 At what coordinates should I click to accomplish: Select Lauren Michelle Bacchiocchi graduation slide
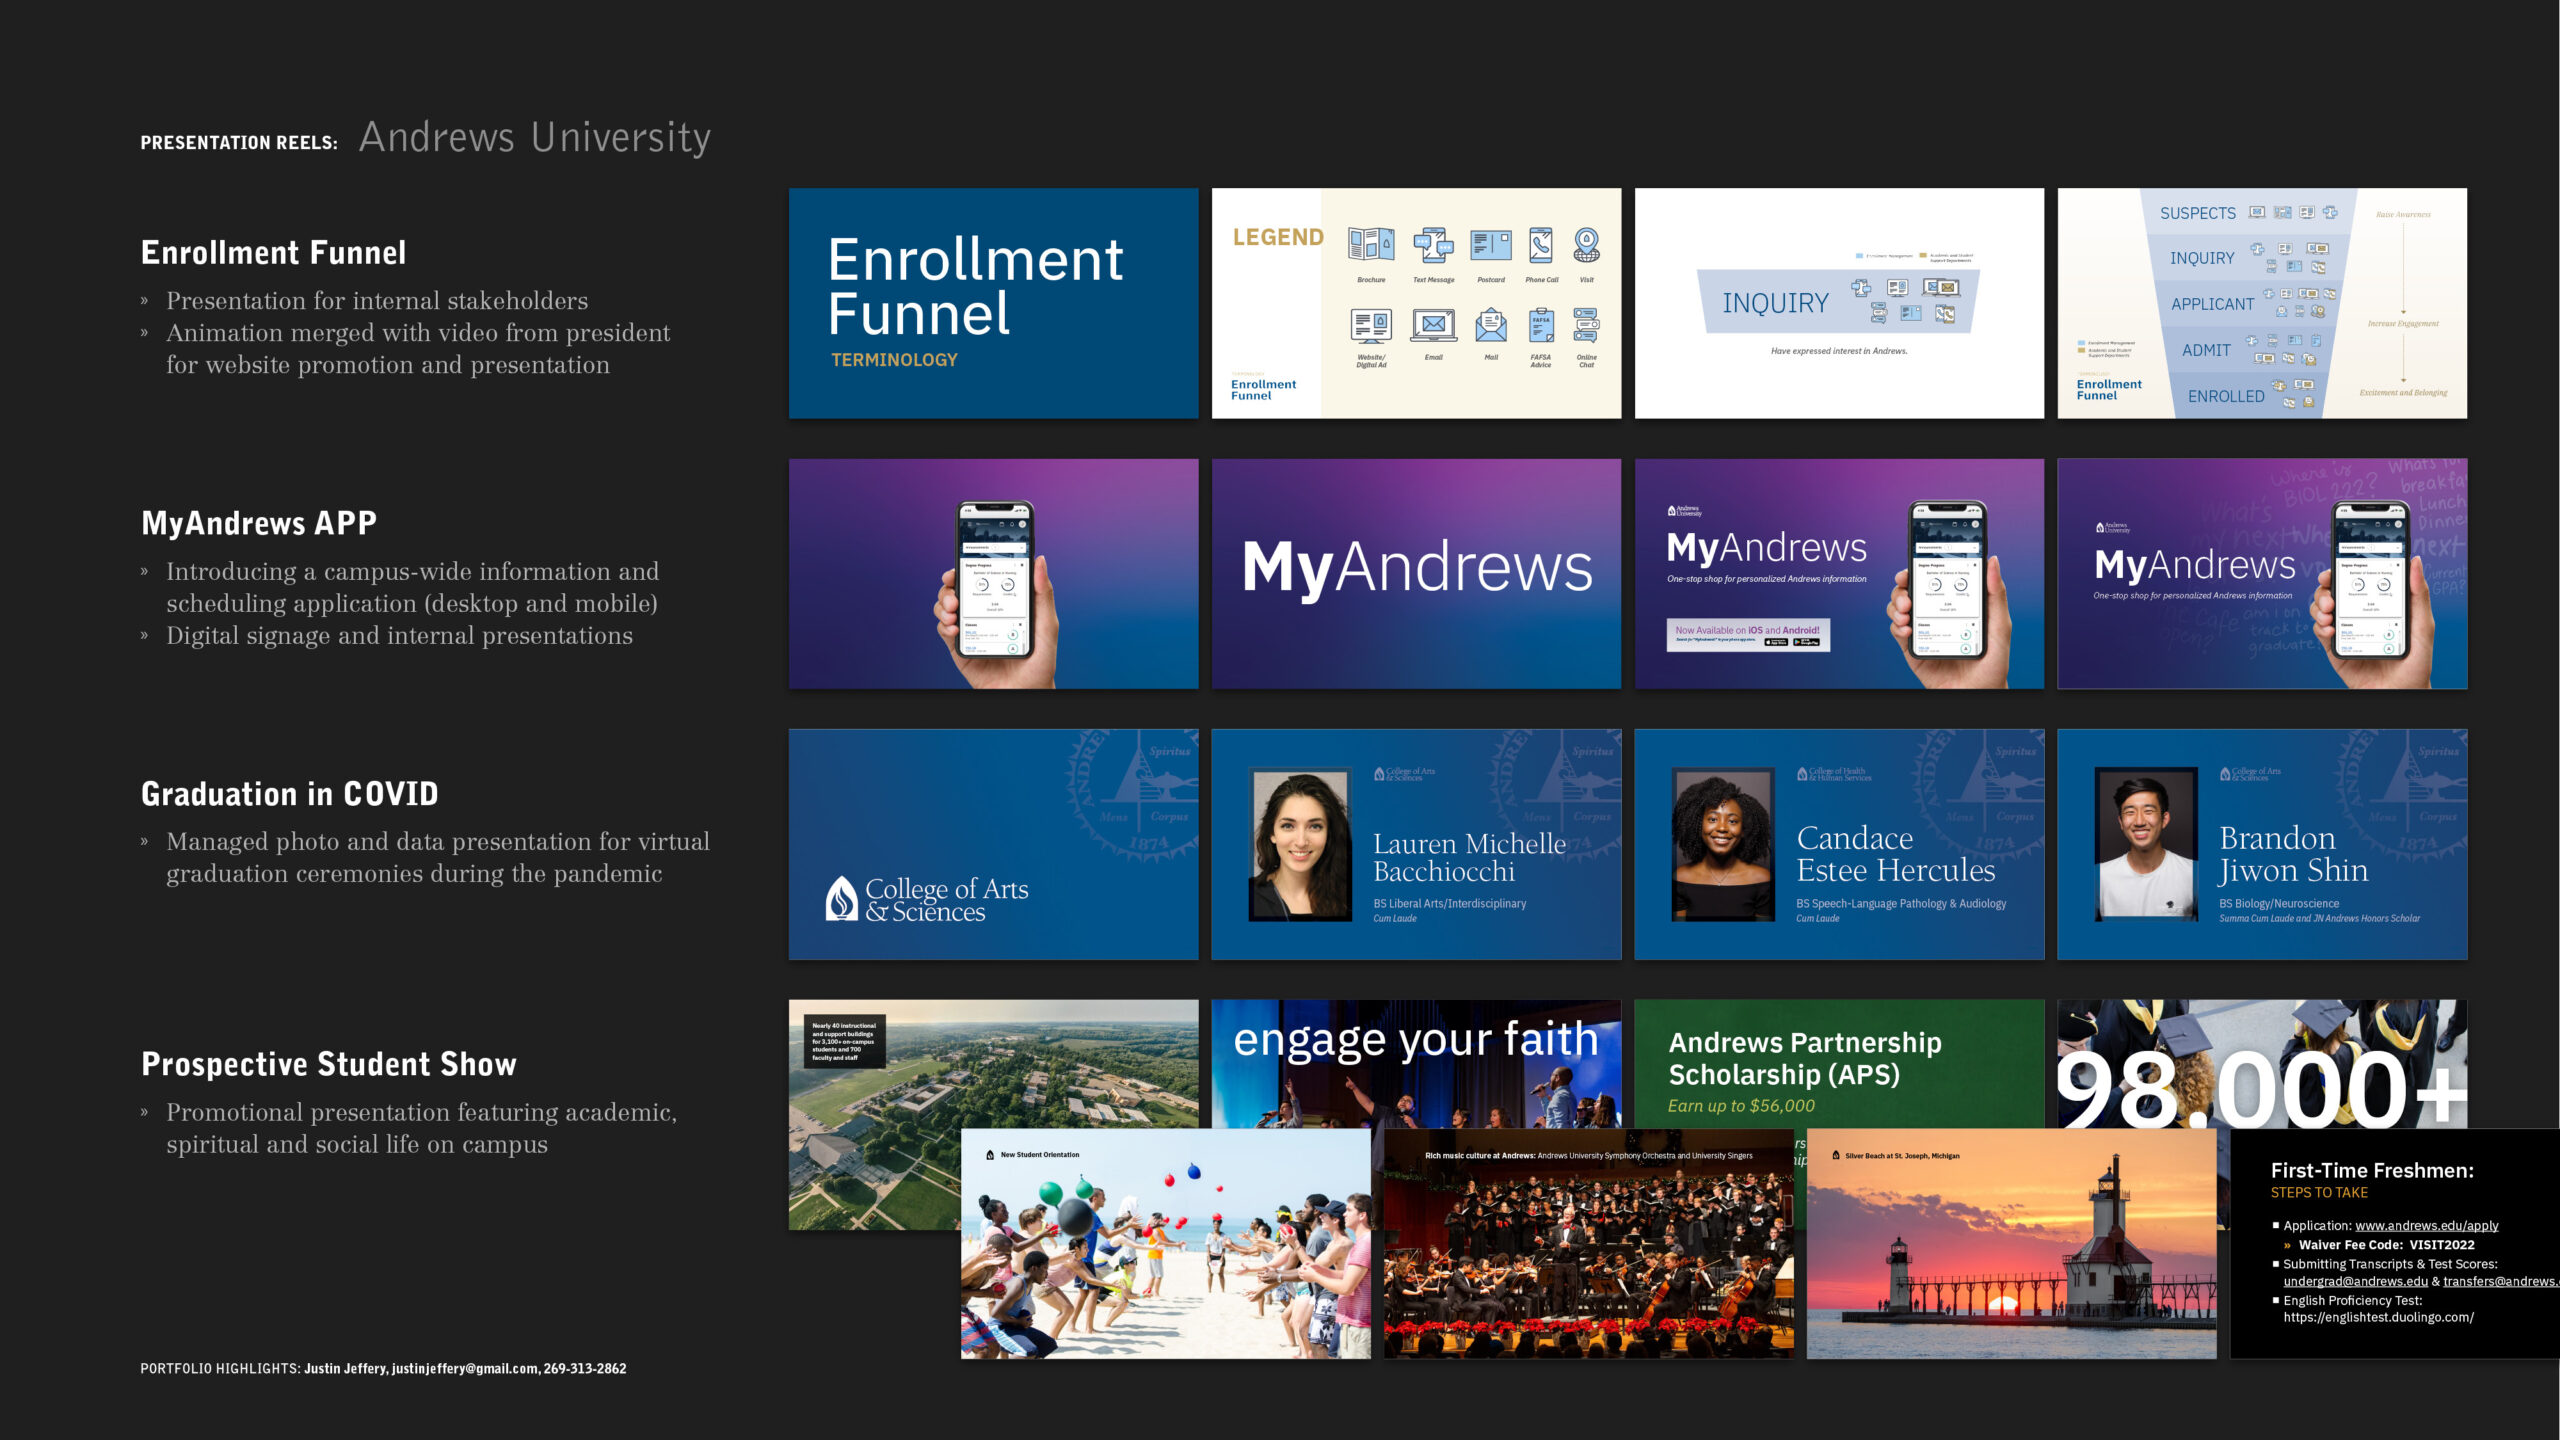point(1416,844)
